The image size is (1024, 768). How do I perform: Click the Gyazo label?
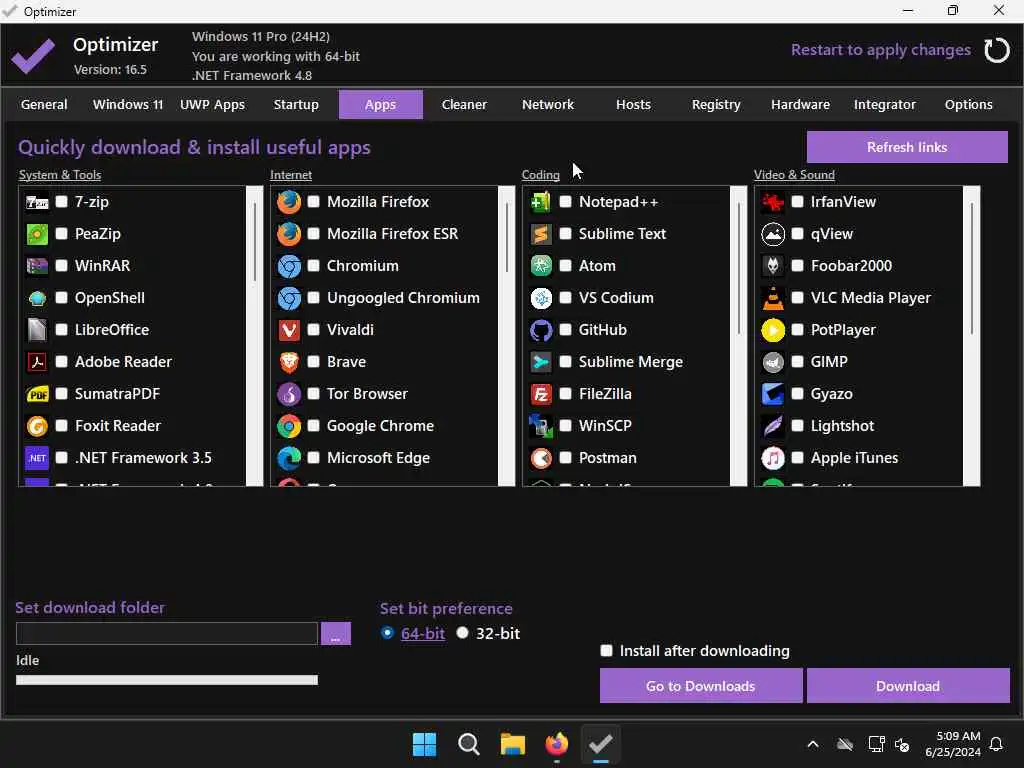click(x=831, y=394)
